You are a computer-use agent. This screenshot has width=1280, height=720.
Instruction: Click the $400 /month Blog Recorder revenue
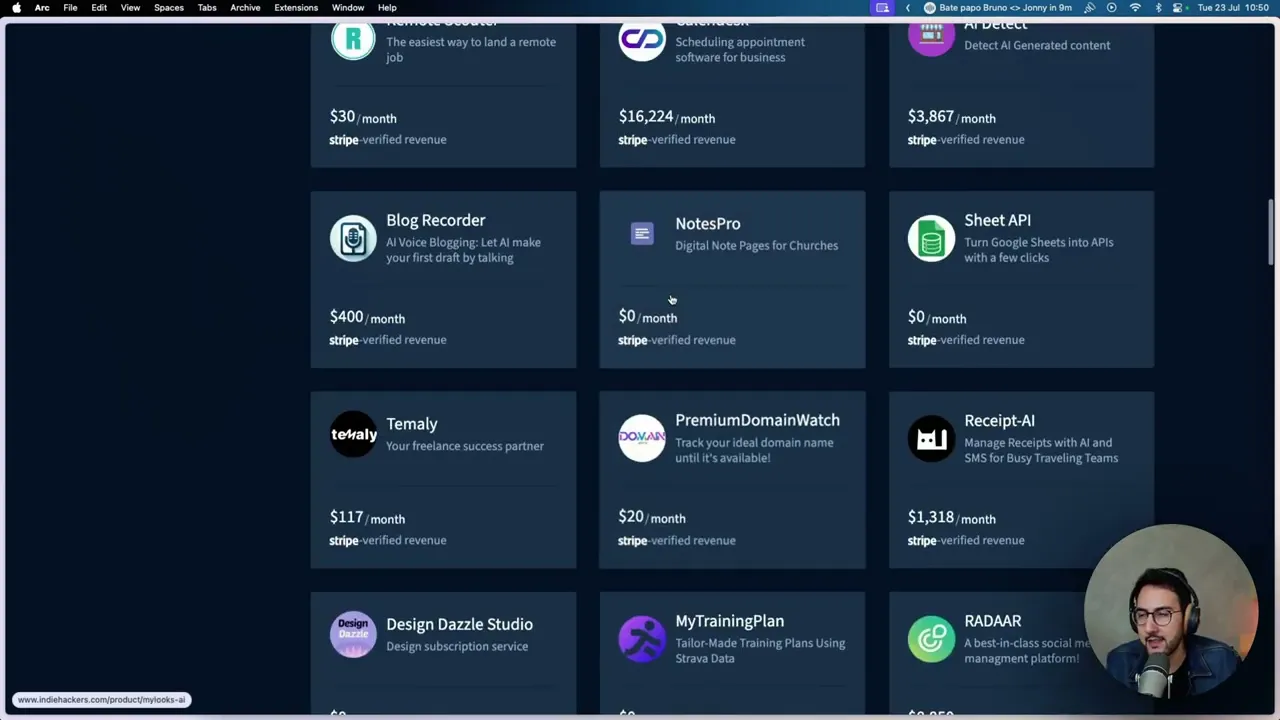[367, 317]
